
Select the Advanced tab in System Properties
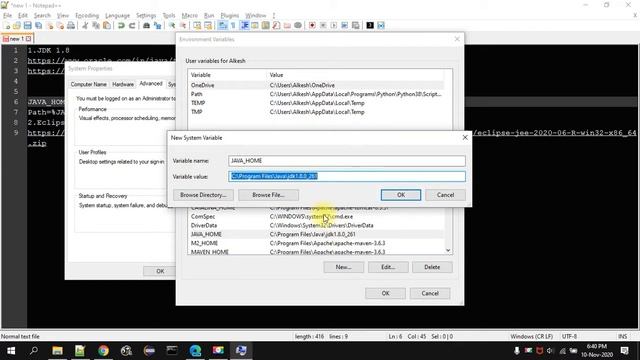[151, 83]
